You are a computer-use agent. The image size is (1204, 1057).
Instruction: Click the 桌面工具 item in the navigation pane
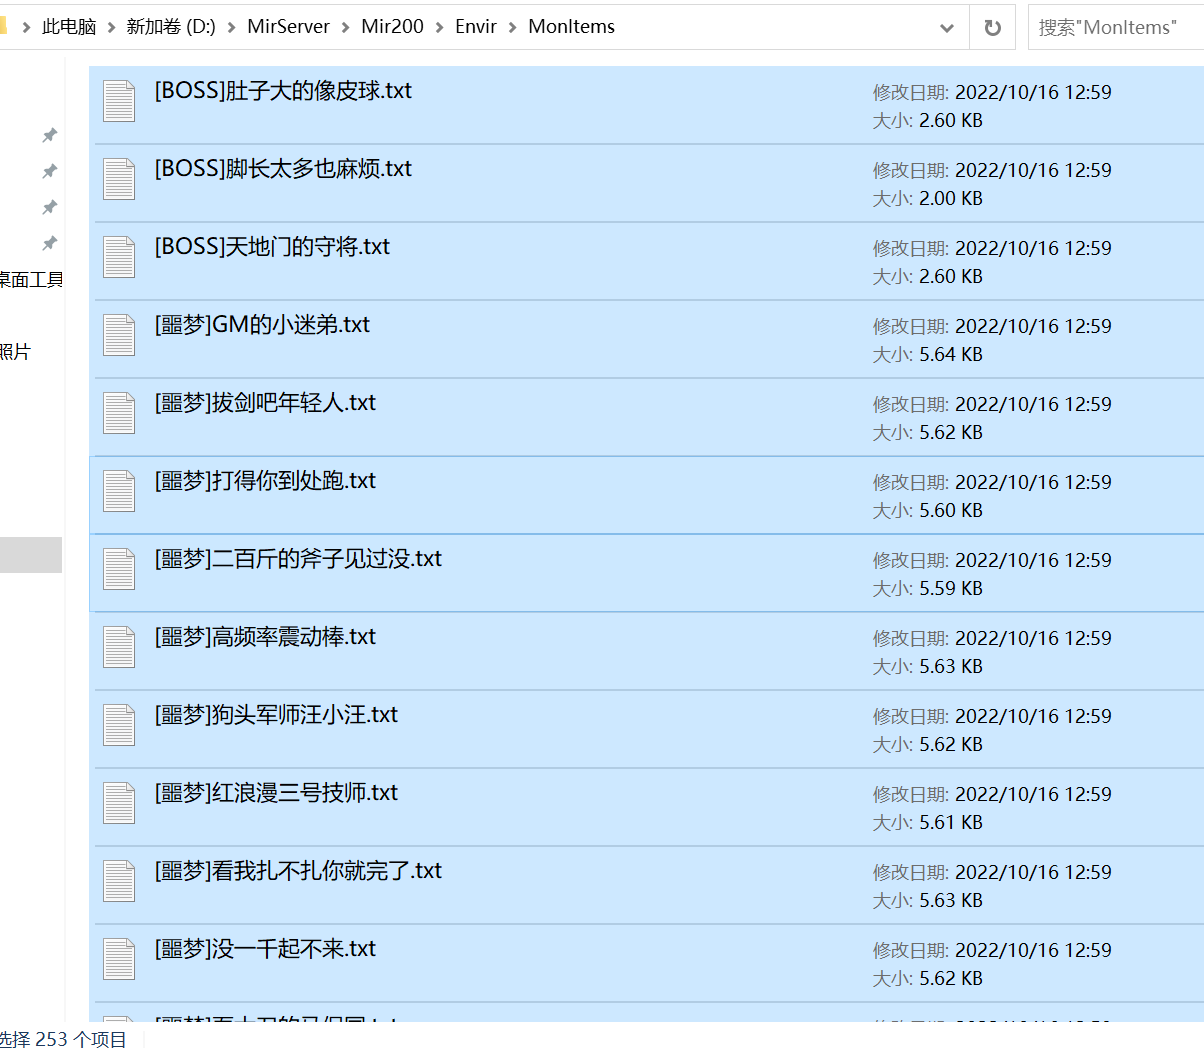pyautogui.click(x=31, y=280)
